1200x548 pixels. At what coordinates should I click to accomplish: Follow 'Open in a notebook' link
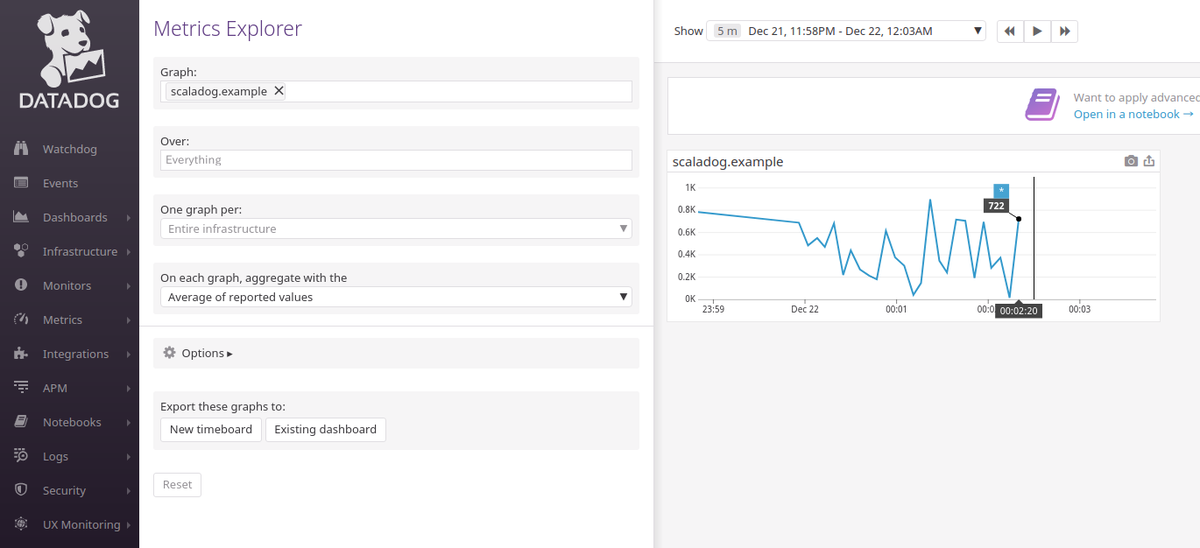click(1133, 114)
